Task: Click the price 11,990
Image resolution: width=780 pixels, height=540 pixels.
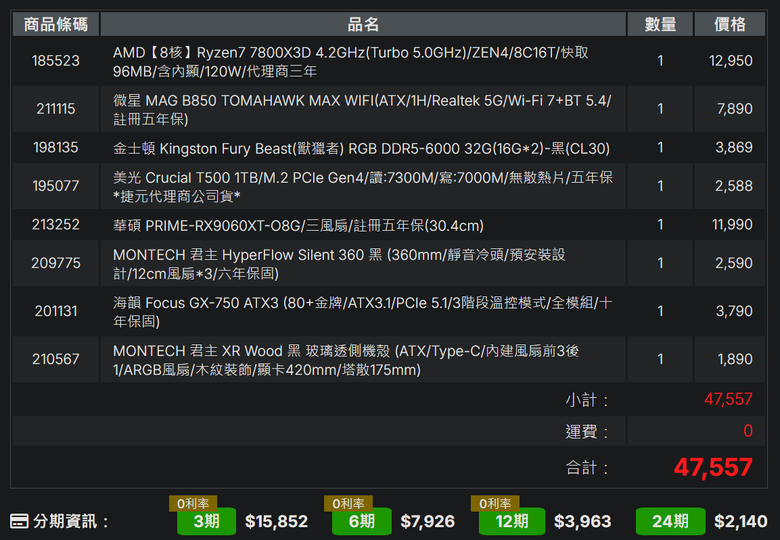Action: pyautogui.click(x=732, y=224)
